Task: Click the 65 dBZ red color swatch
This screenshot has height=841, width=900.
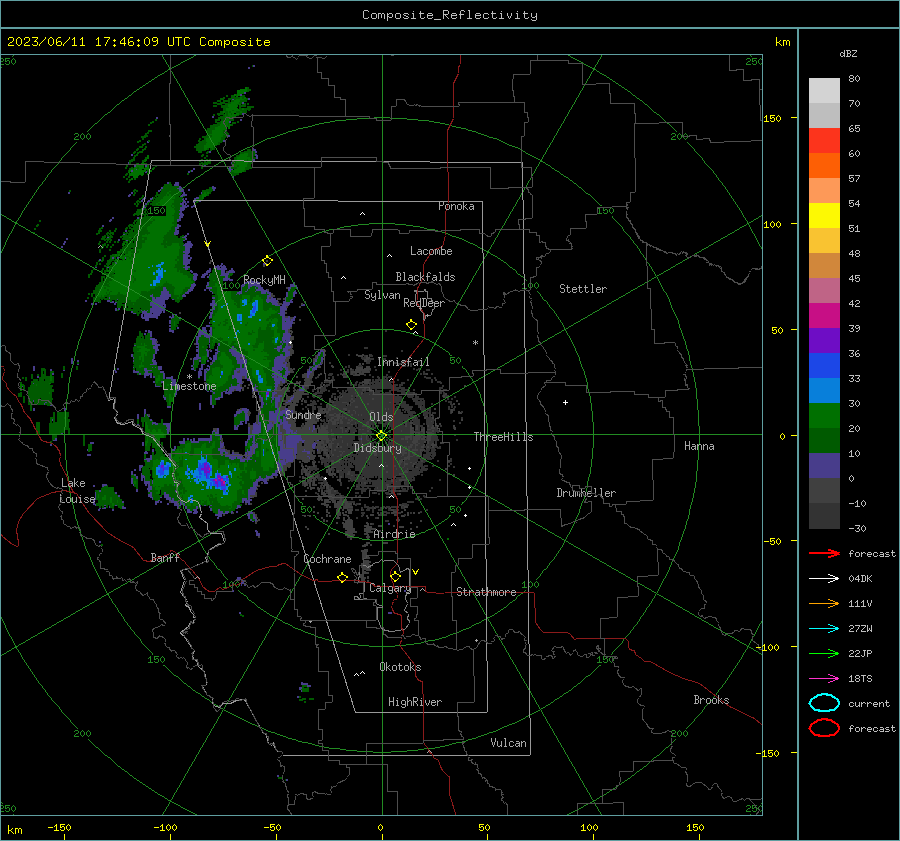Action: click(x=824, y=141)
